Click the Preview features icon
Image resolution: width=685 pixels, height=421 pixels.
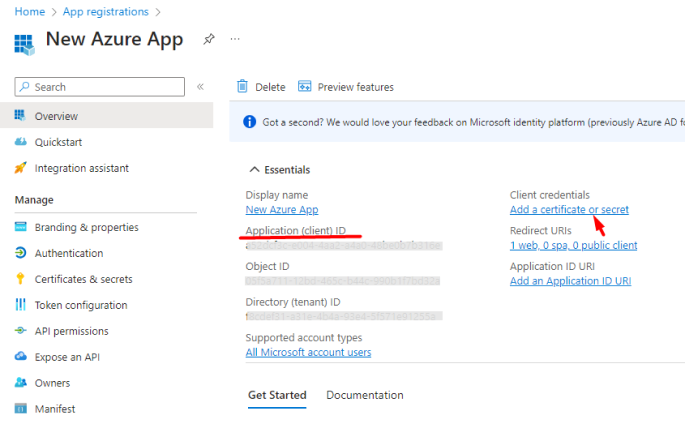[304, 86]
